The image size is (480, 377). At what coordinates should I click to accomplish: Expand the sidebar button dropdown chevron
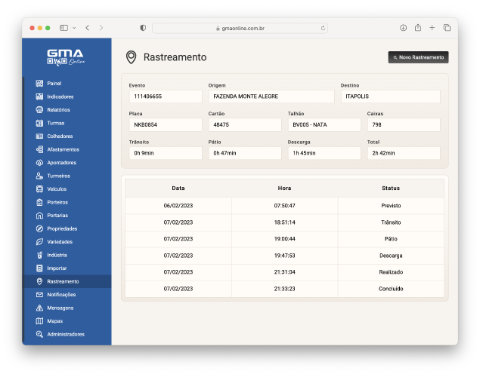coord(74,28)
